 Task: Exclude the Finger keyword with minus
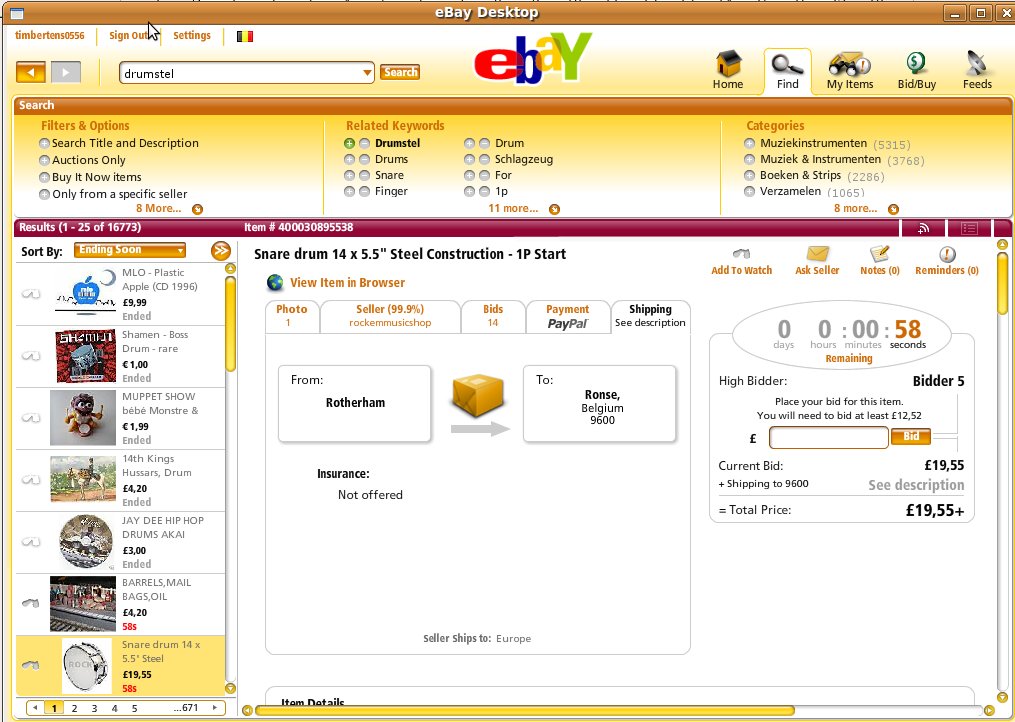click(x=364, y=192)
